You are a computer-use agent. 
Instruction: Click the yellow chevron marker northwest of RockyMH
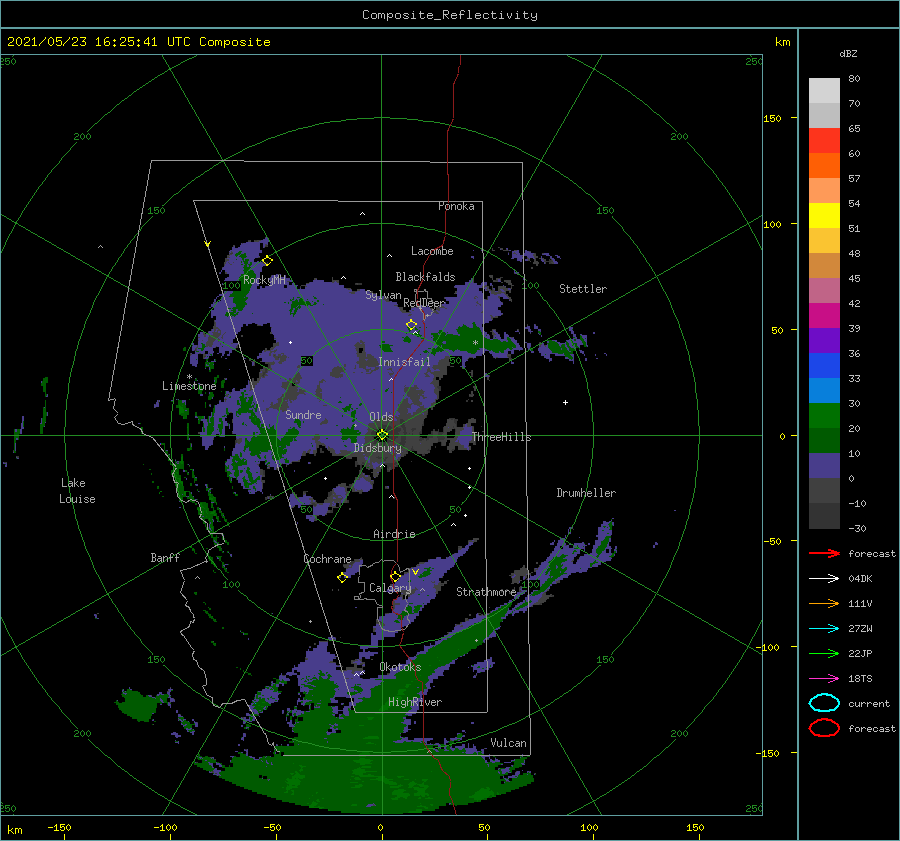point(207,244)
